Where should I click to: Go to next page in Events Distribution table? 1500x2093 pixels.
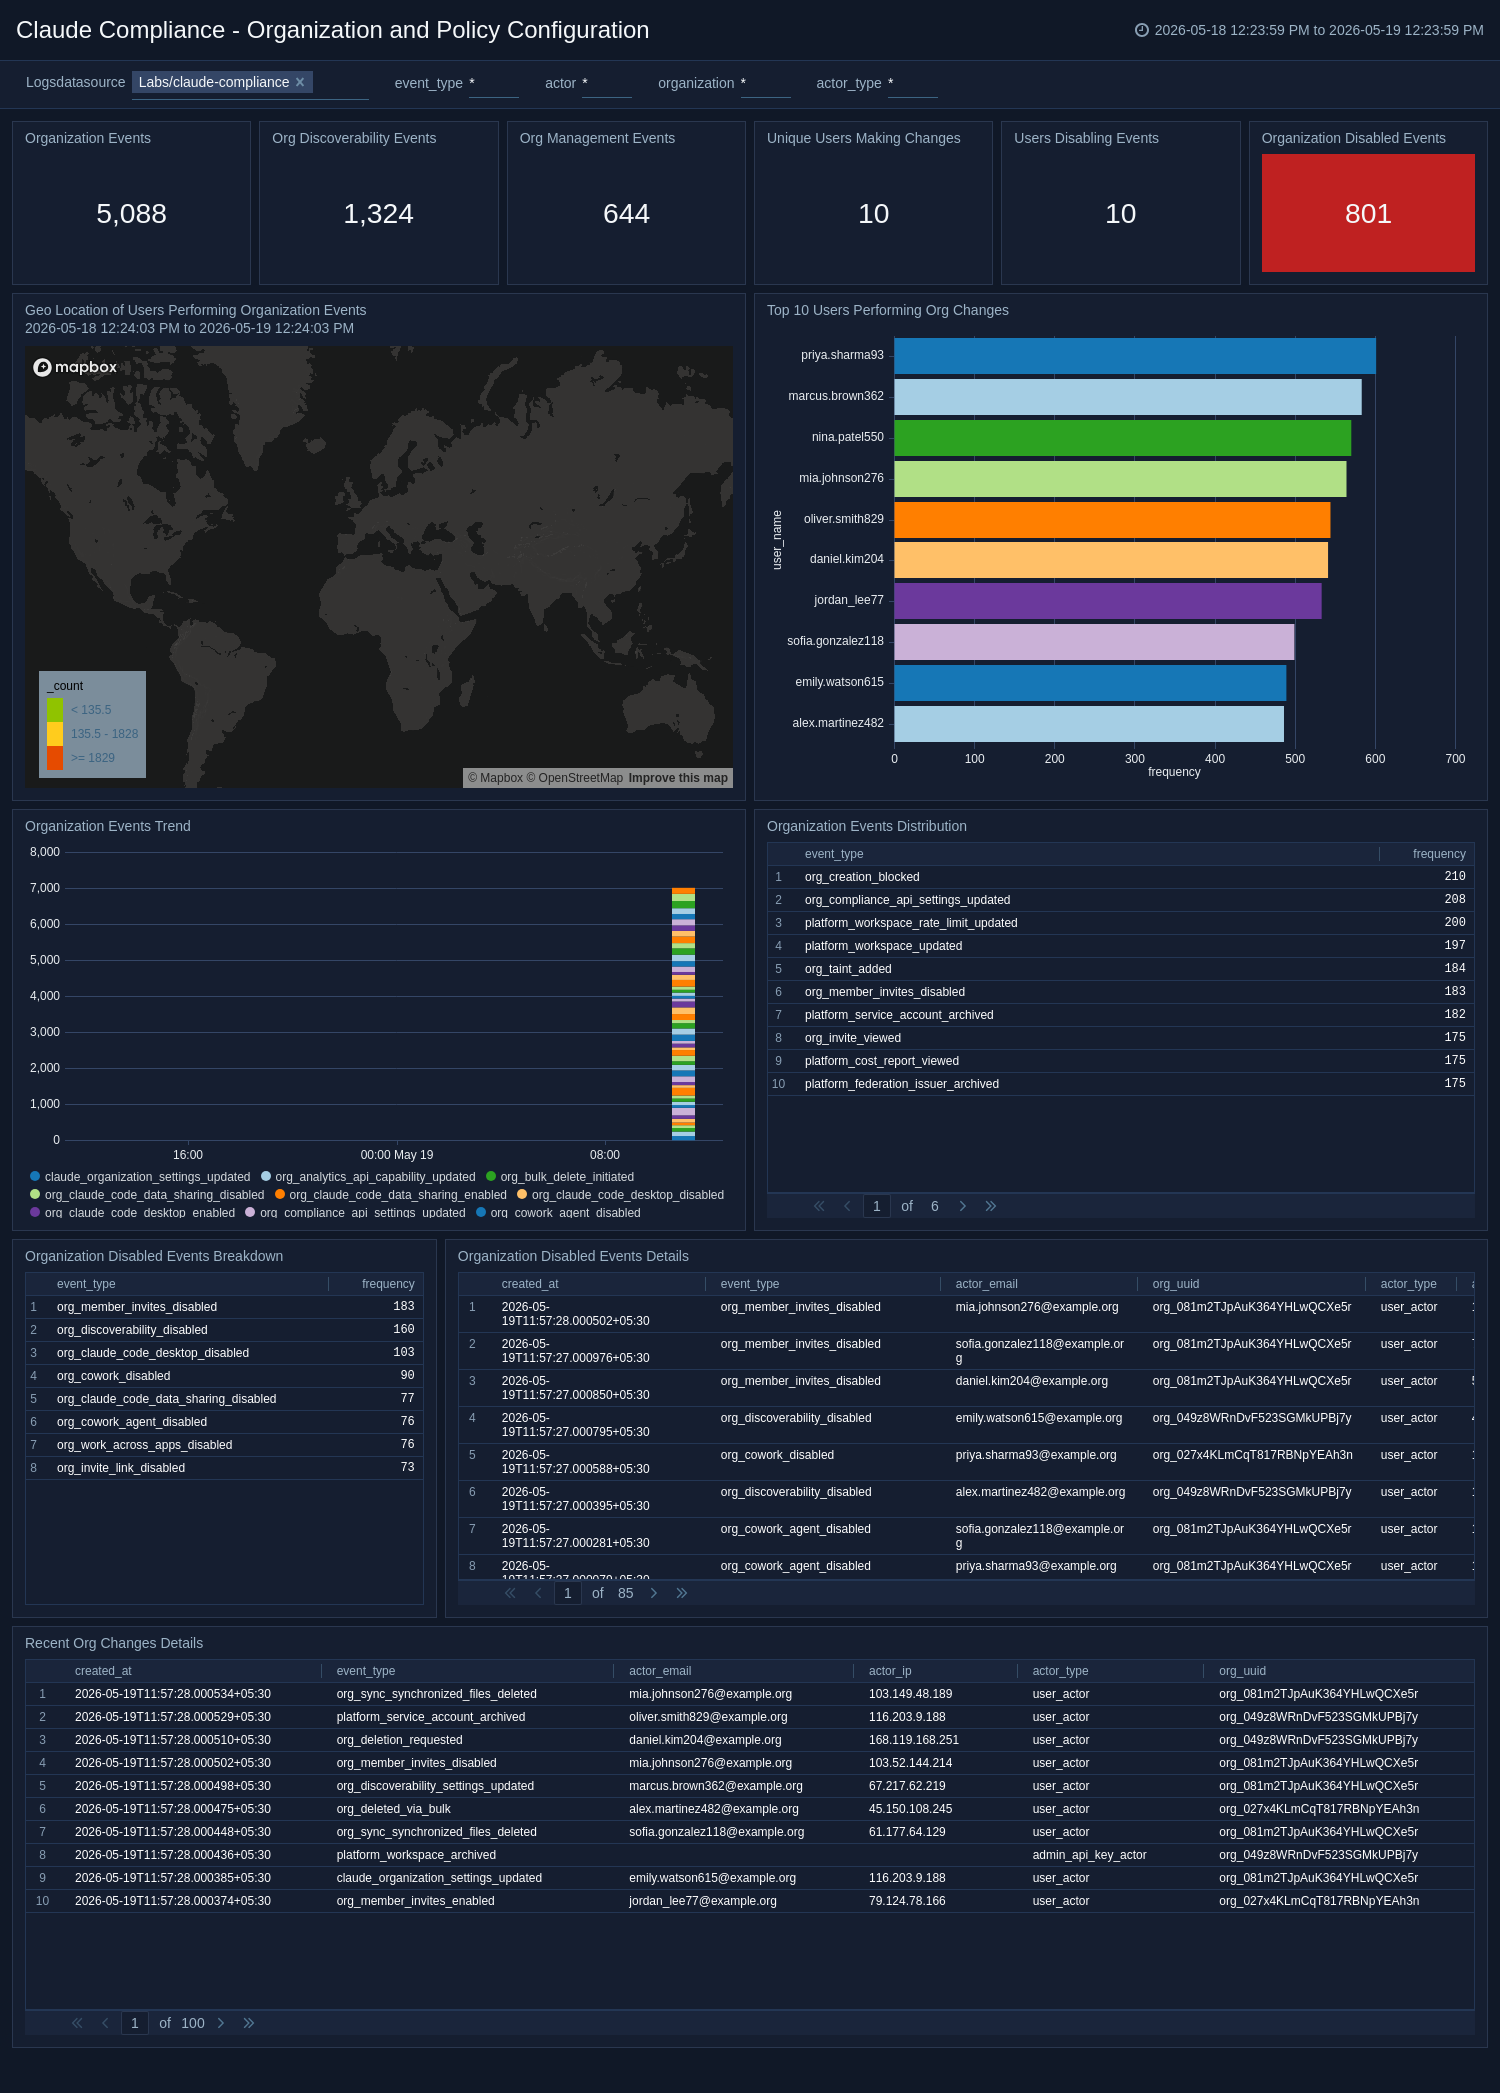pos(963,1206)
